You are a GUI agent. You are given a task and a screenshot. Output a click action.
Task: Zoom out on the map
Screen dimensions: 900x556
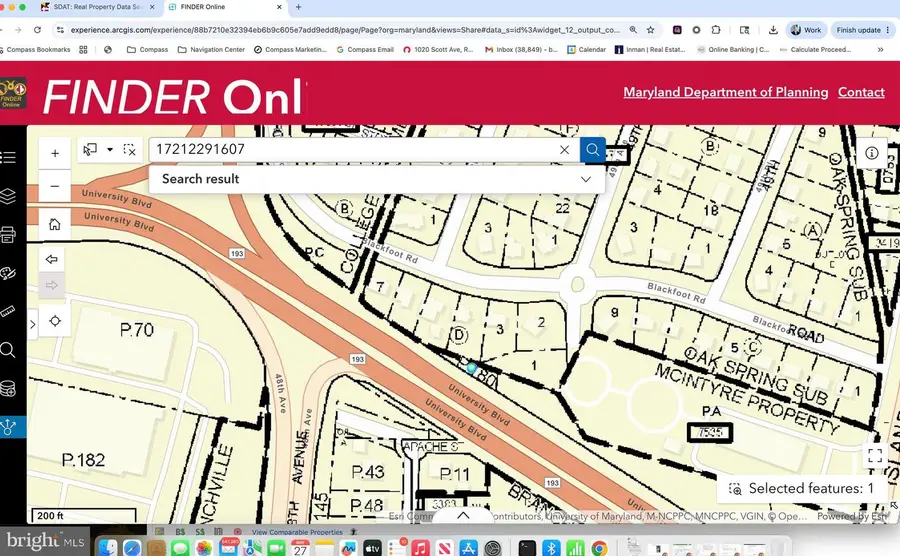(x=55, y=186)
